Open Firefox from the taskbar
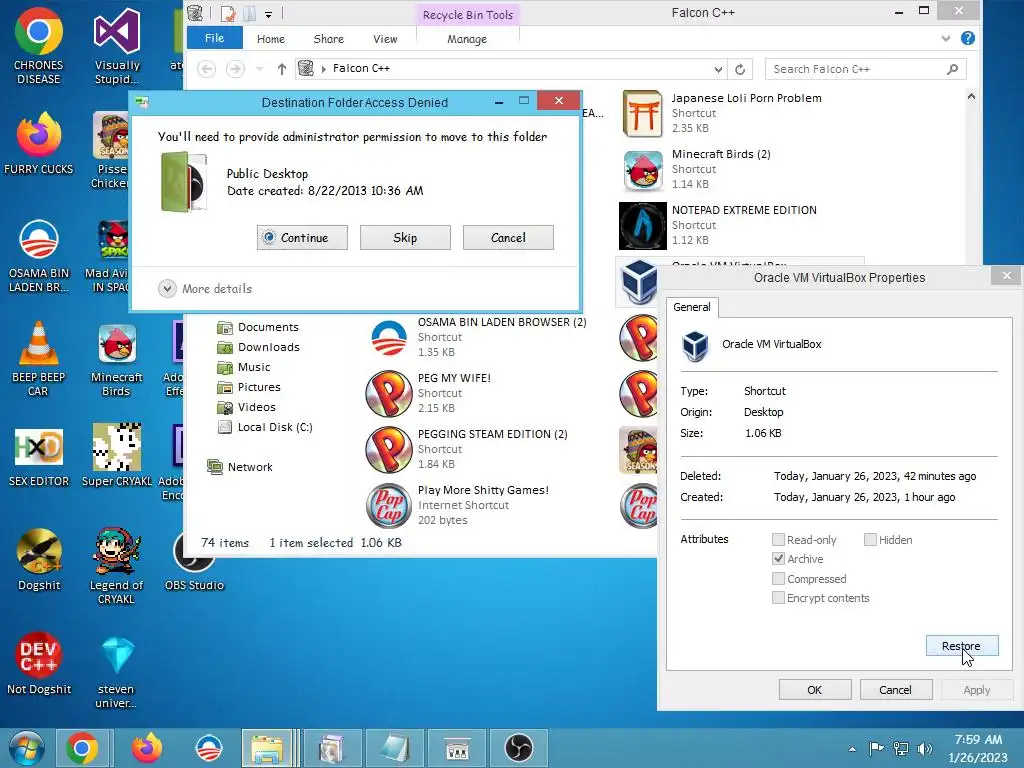 point(146,748)
